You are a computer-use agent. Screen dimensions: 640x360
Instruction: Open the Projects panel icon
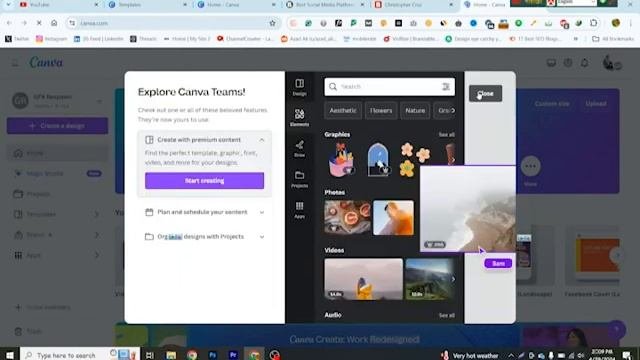300,179
